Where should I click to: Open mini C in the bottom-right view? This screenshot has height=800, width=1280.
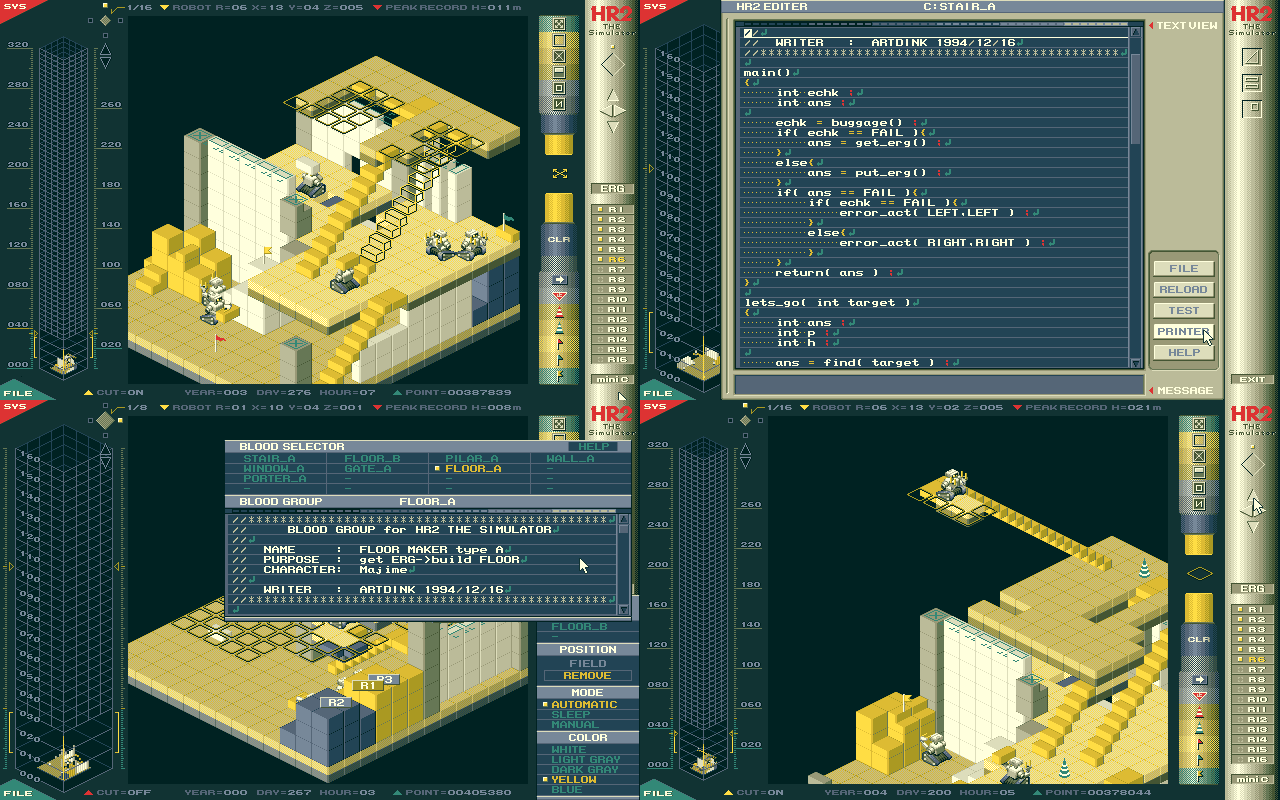click(x=1253, y=779)
